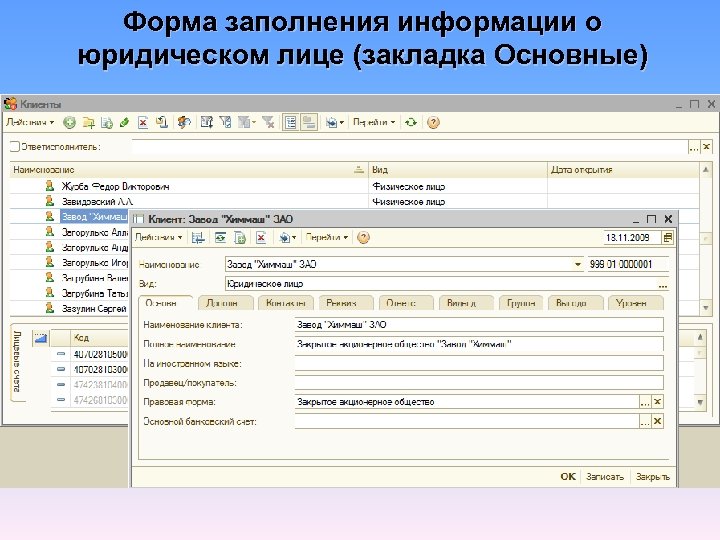Click ellipsis select button of Ответисполнитель field
720x540 pixels.
pyautogui.click(x=693, y=147)
